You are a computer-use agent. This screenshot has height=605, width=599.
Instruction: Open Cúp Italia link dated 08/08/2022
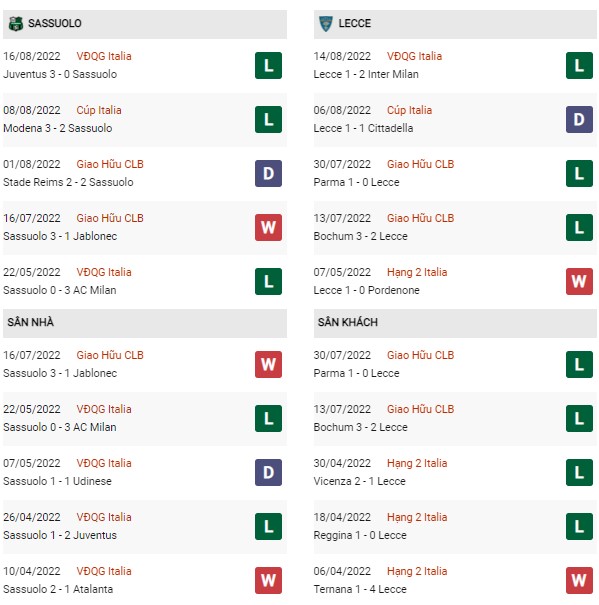pos(99,110)
